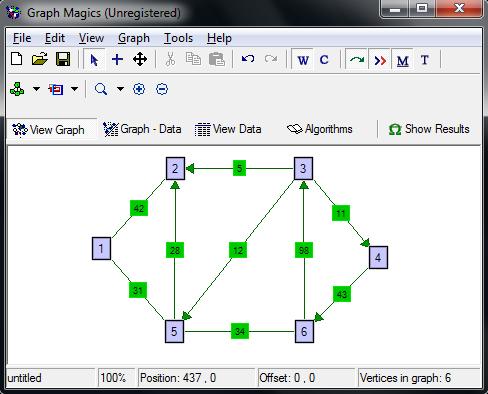488x394 pixels.
Task: Click the green graph generator icon
Action: (x=17, y=89)
